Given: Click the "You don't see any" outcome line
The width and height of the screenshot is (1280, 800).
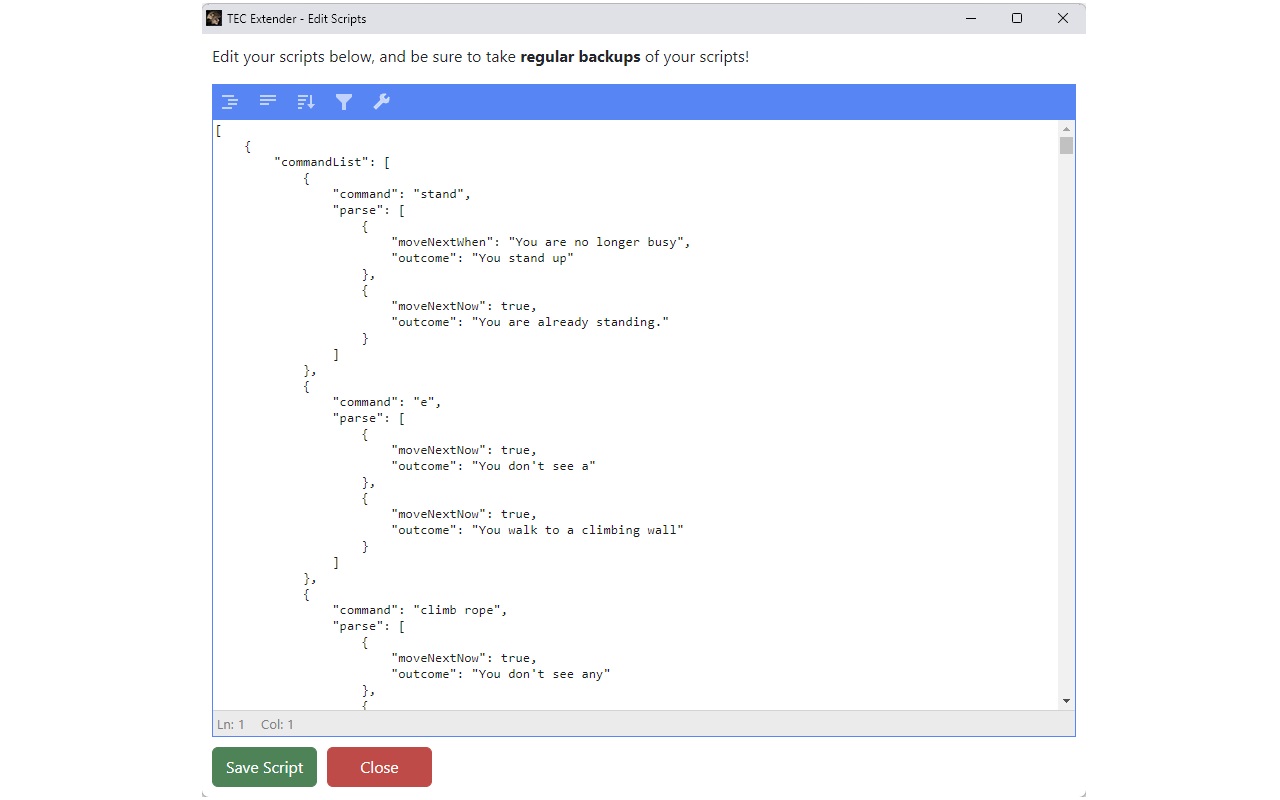Looking at the screenshot, I should 501,674.
